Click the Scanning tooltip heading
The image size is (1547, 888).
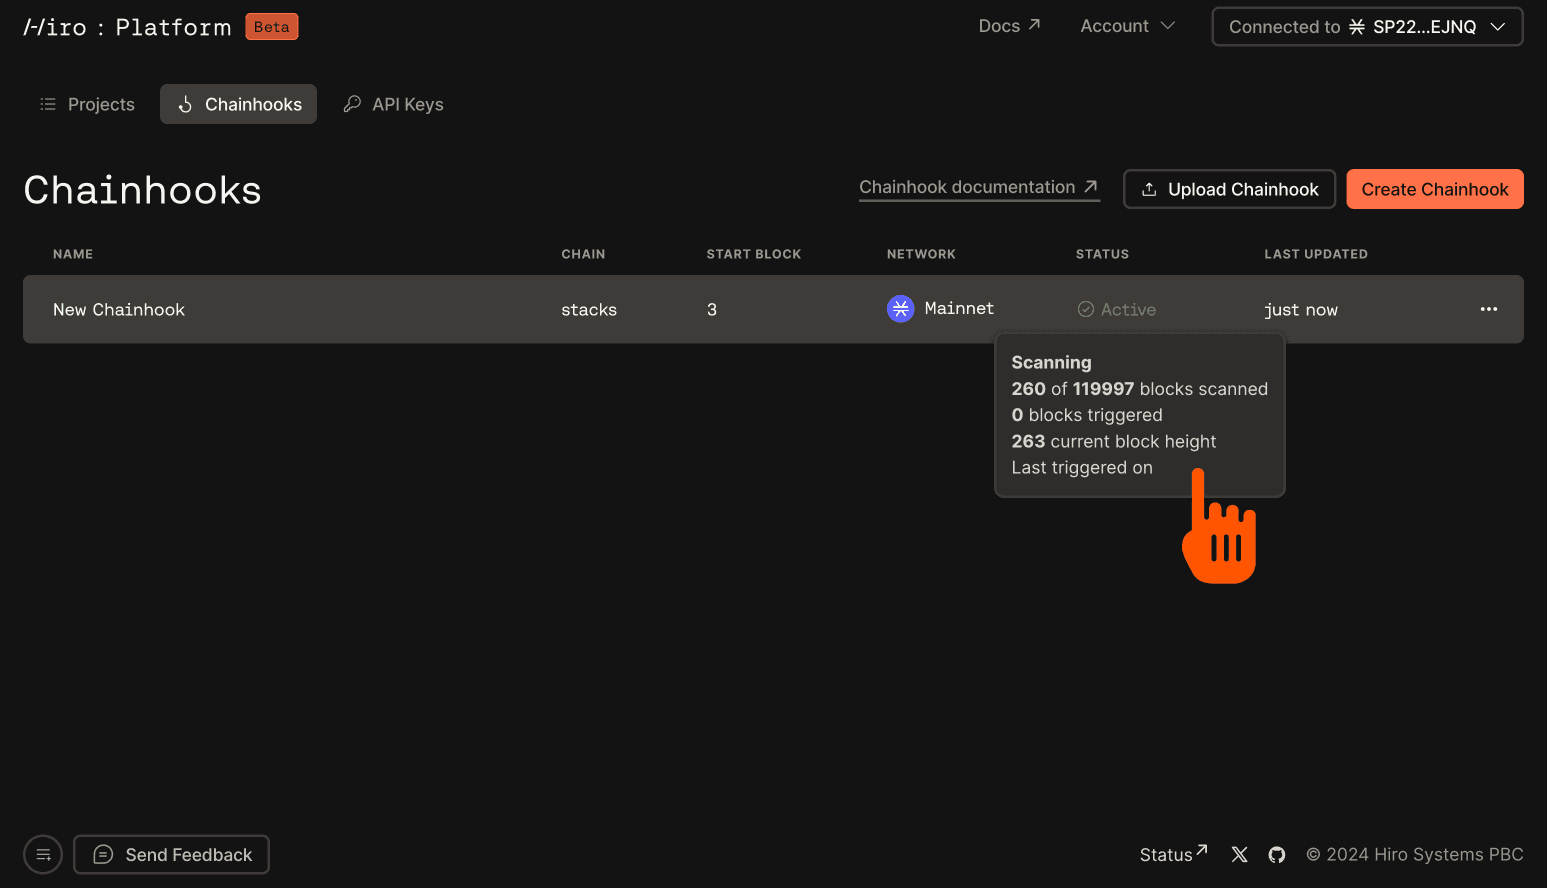[x=1051, y=362]
